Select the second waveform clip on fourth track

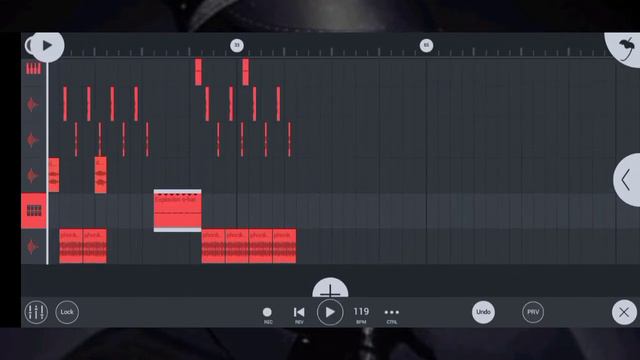pyautogui.click(x=101, y=175)
